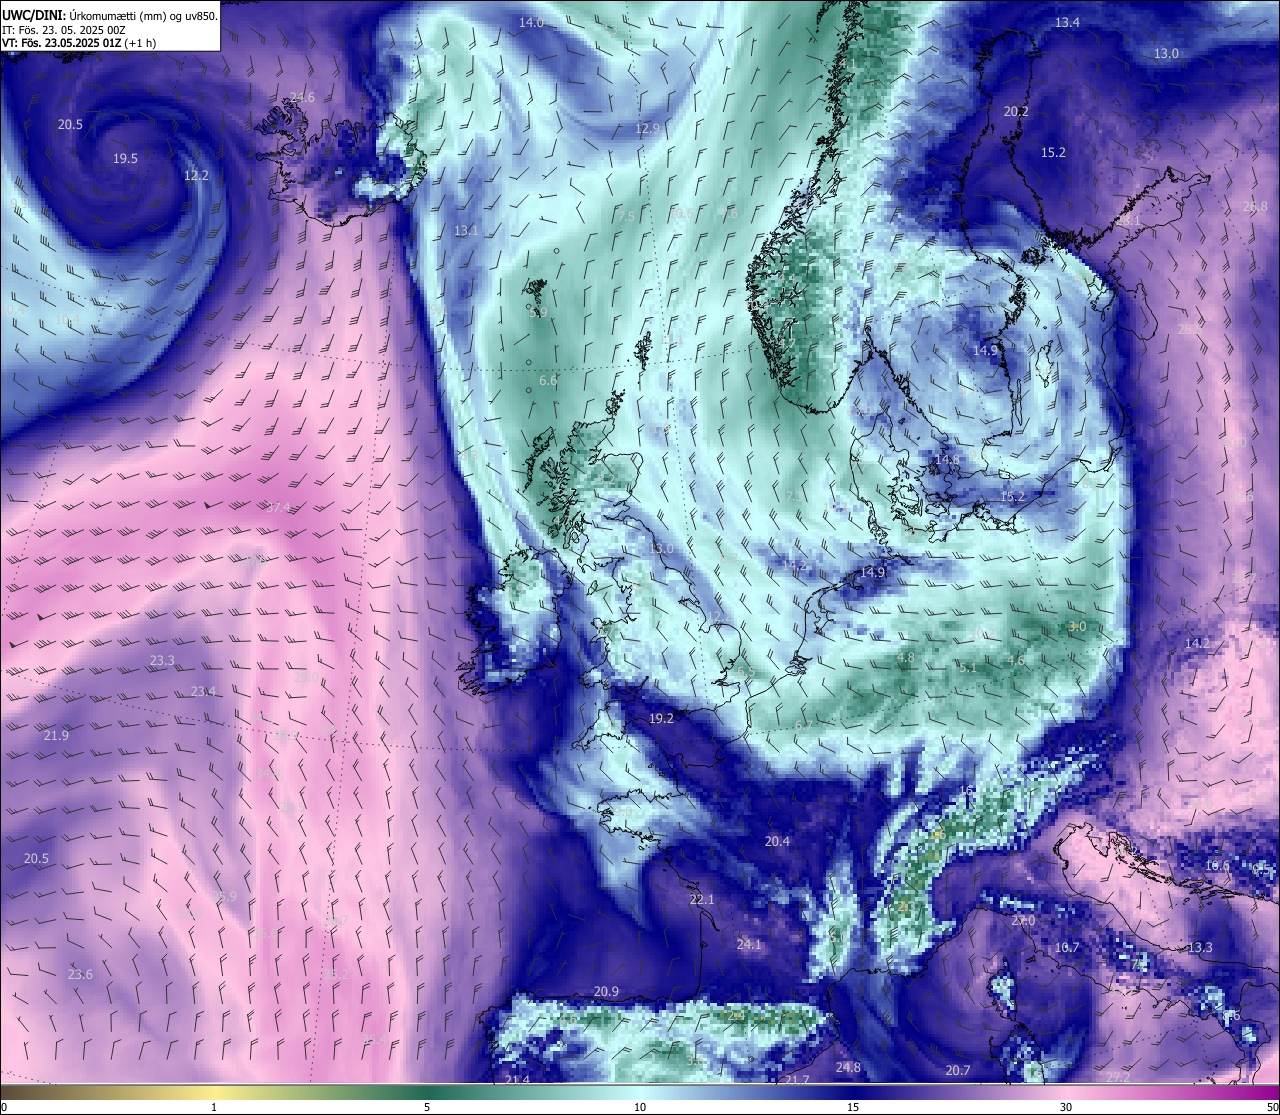
Task: Click the 10 tick on the color scale
Action: [x=640, y=1107]
